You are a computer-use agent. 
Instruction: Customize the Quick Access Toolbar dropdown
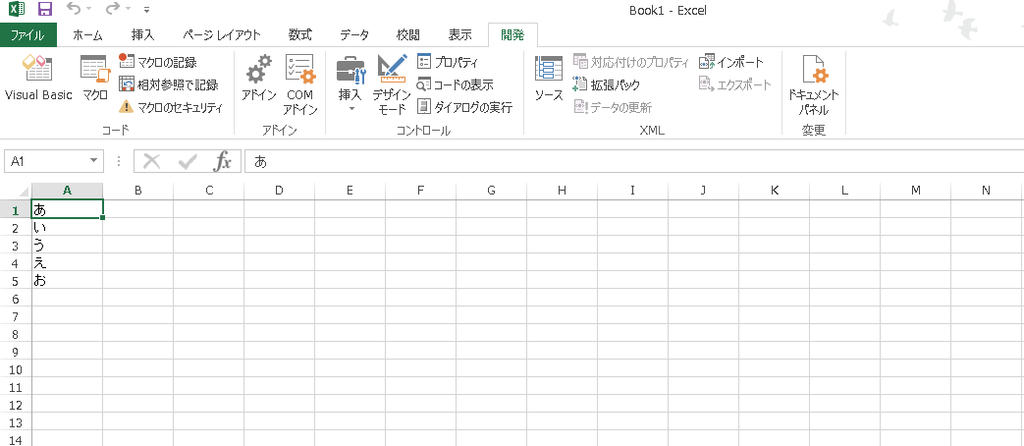[x=146, y=10]
